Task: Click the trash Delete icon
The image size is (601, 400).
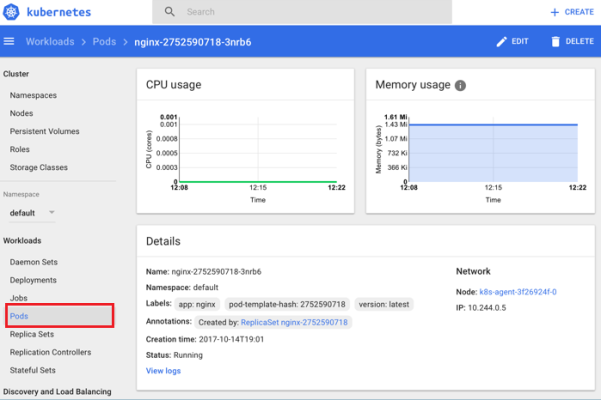Action: pos(556,41)
